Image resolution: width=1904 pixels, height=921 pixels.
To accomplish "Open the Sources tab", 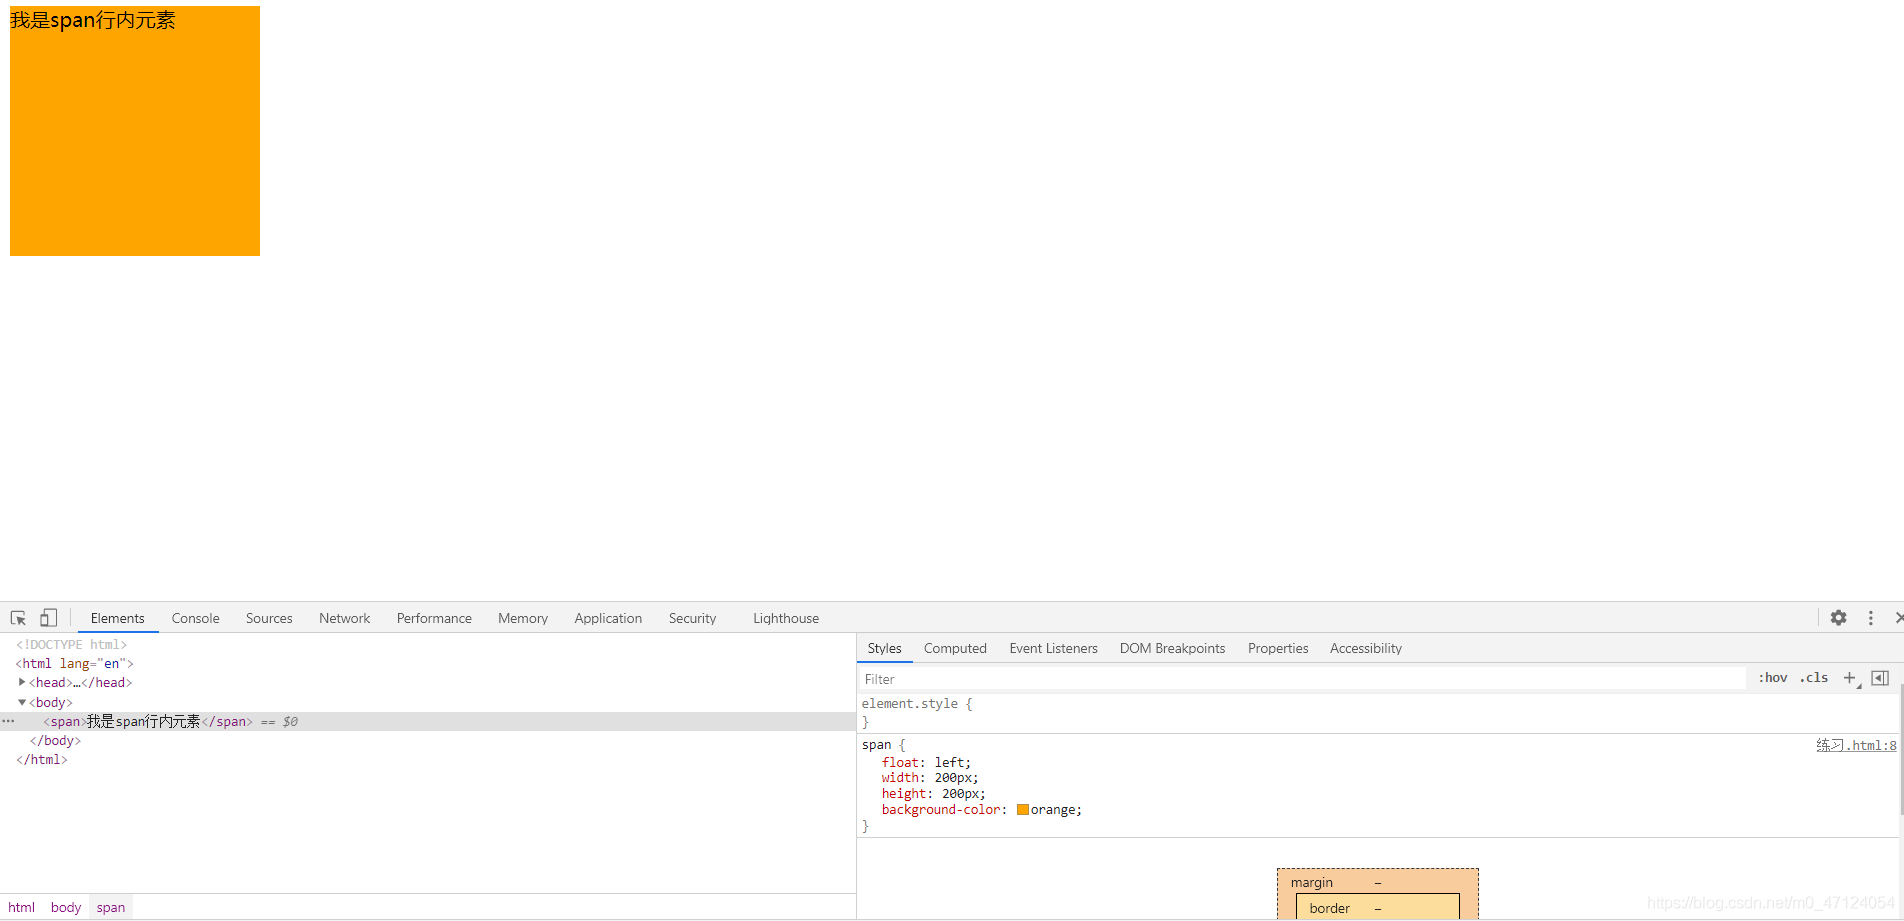I will click(x=269, y=618).
